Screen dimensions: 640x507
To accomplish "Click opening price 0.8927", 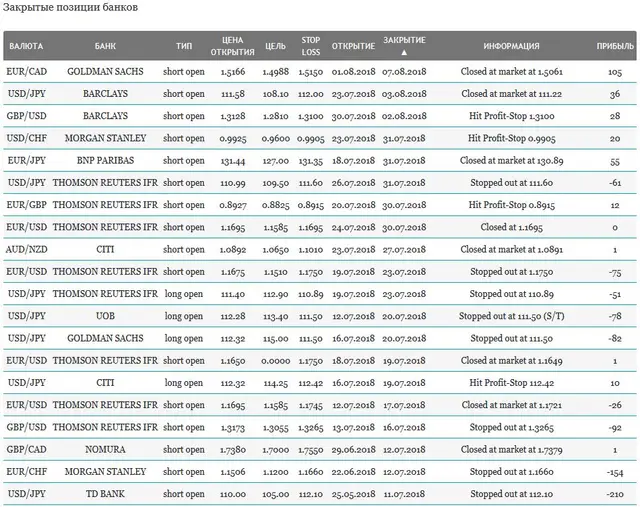I will click(x=233, y=205).
